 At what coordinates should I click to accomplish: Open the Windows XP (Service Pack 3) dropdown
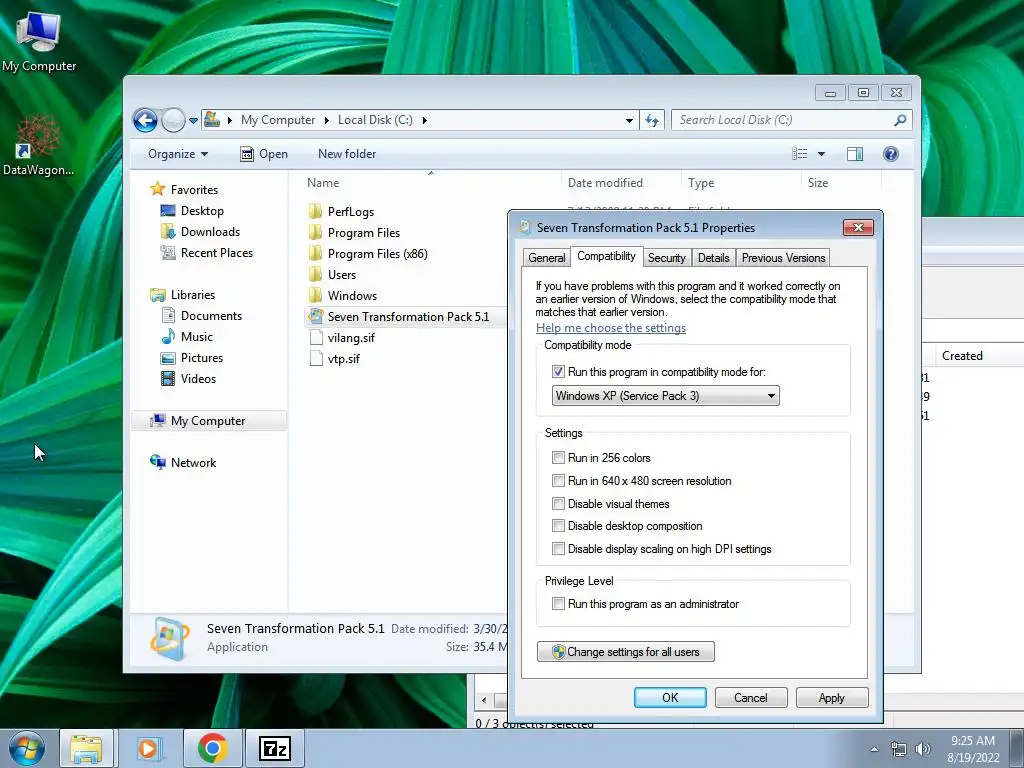pos(665,396)
